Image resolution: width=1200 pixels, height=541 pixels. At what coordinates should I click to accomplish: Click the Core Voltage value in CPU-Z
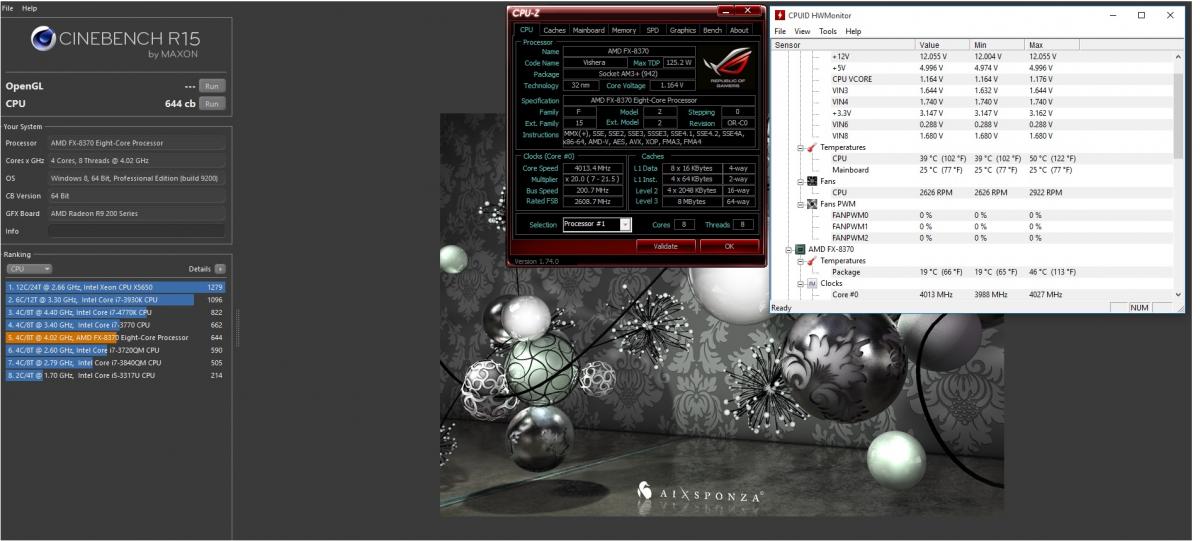point(672,85)
